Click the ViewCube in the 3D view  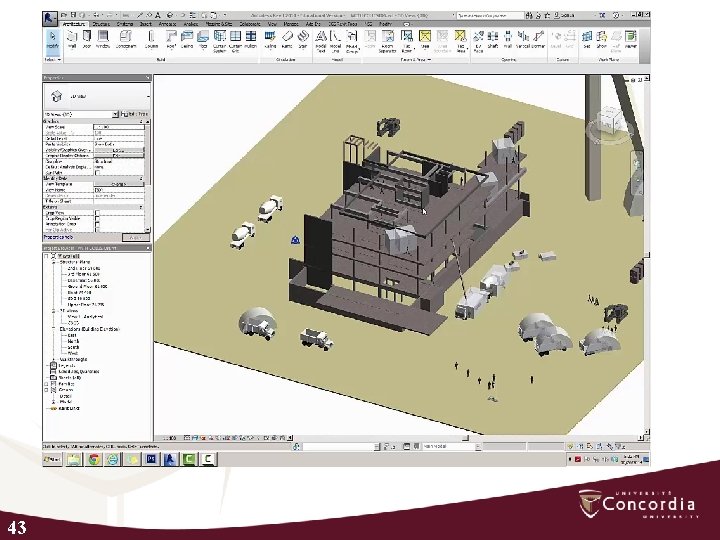(x=611, y=120)
